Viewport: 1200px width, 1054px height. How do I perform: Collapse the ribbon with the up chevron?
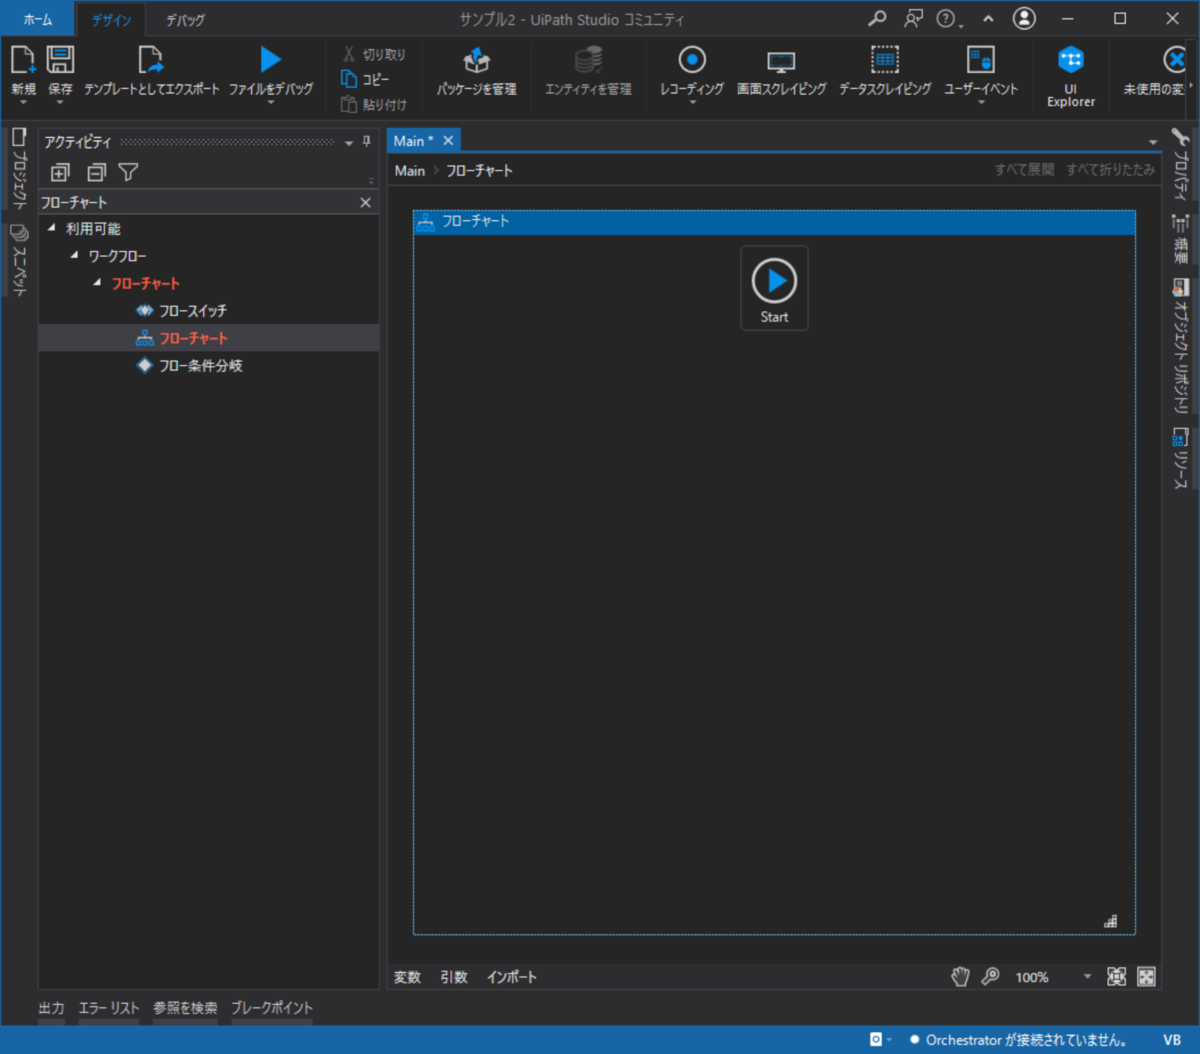[x=988, y=19]
